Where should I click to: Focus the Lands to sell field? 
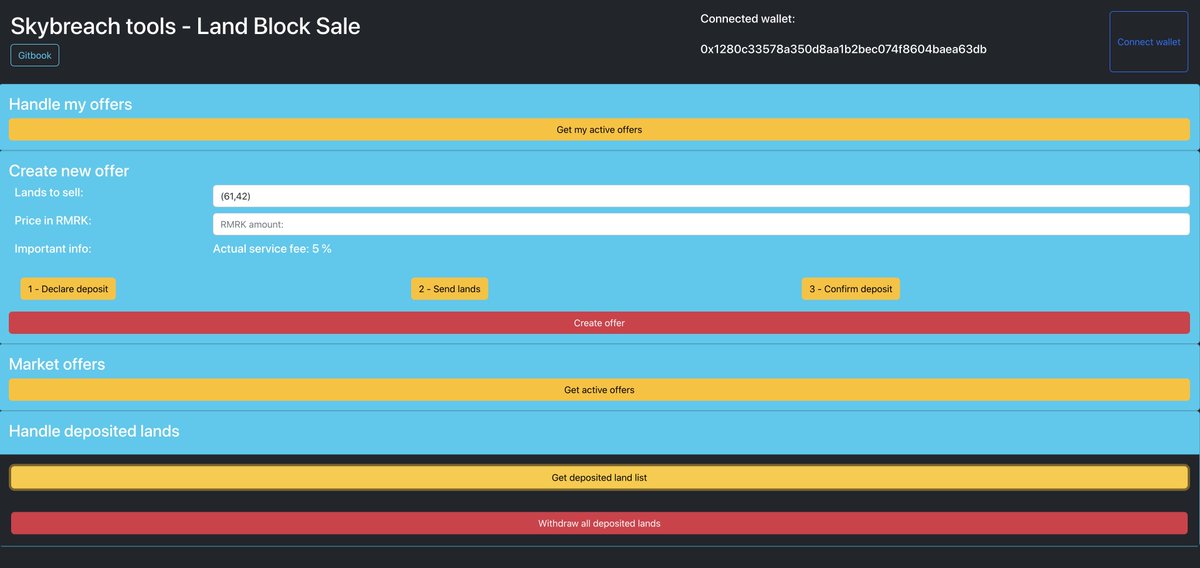[701, 196]
